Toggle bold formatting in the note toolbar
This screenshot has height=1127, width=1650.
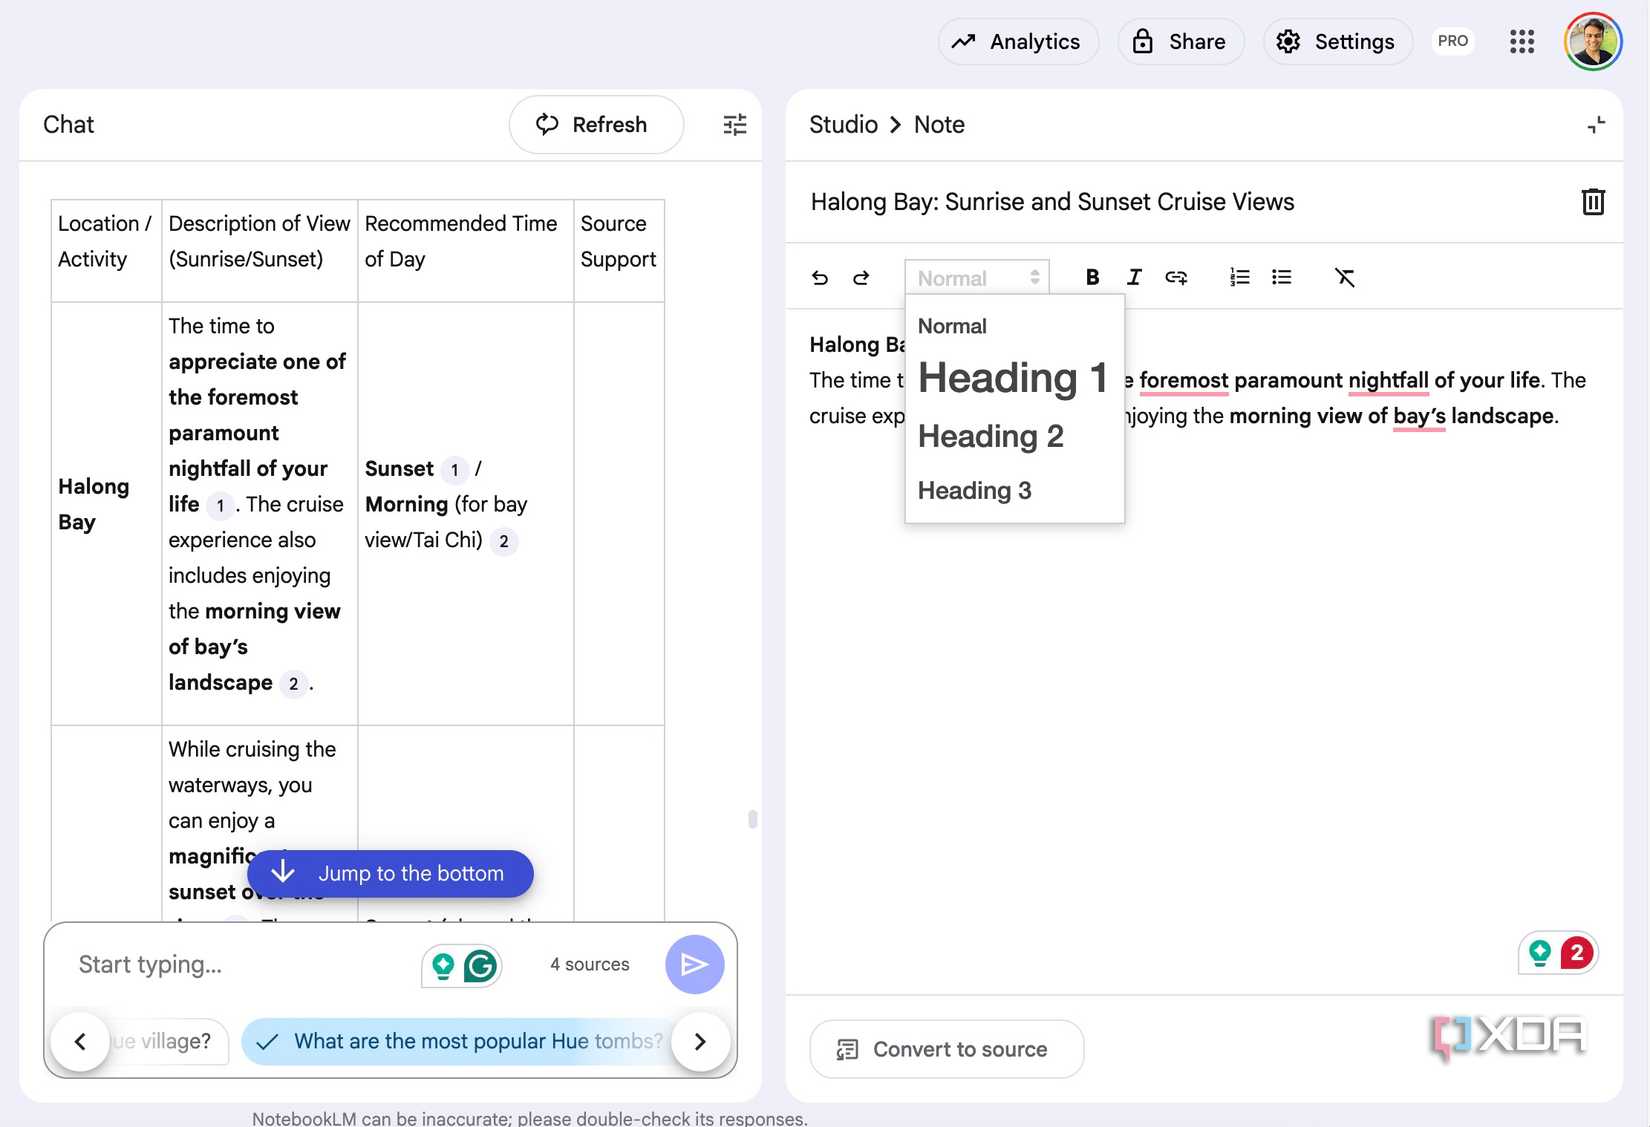[1092, 277]
